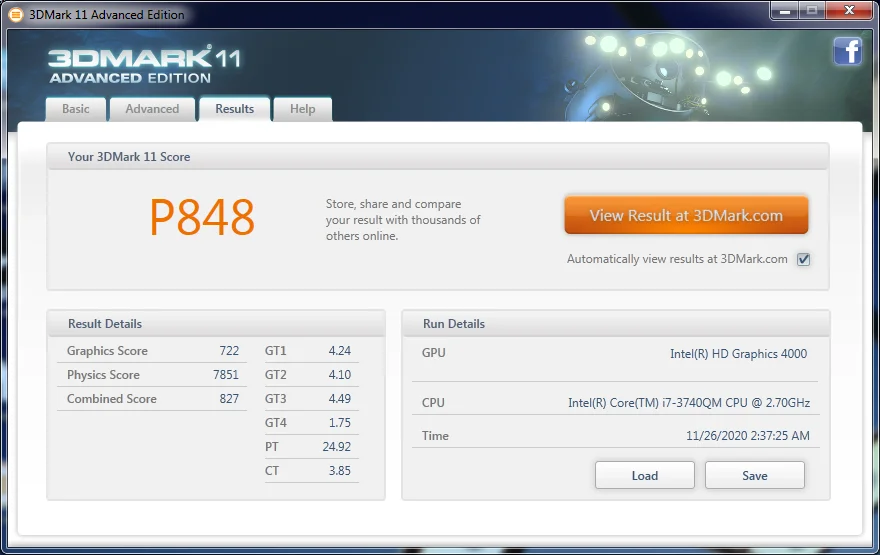
Task: Click the Your 3DMark 11 Score heading
Action: coord(129,157)
